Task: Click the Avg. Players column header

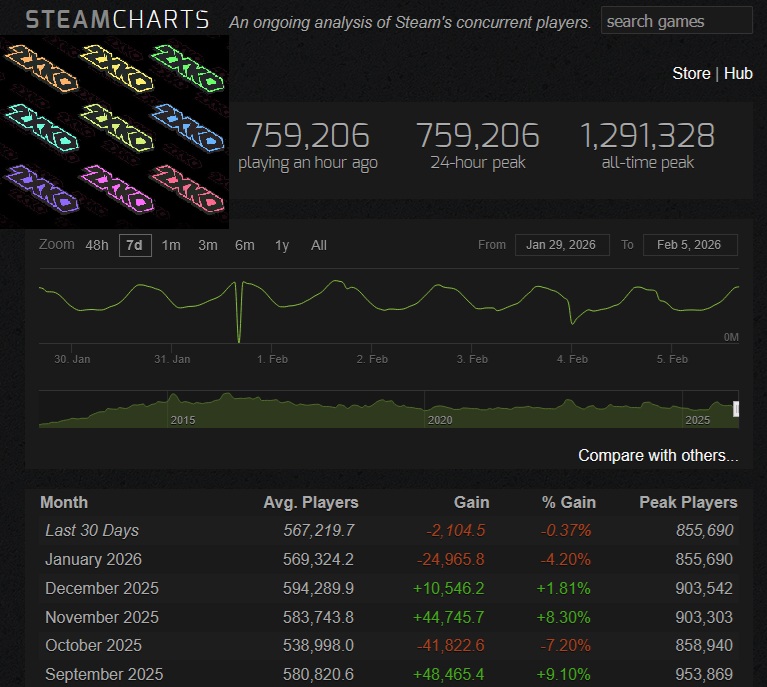Action: [311, 503]
